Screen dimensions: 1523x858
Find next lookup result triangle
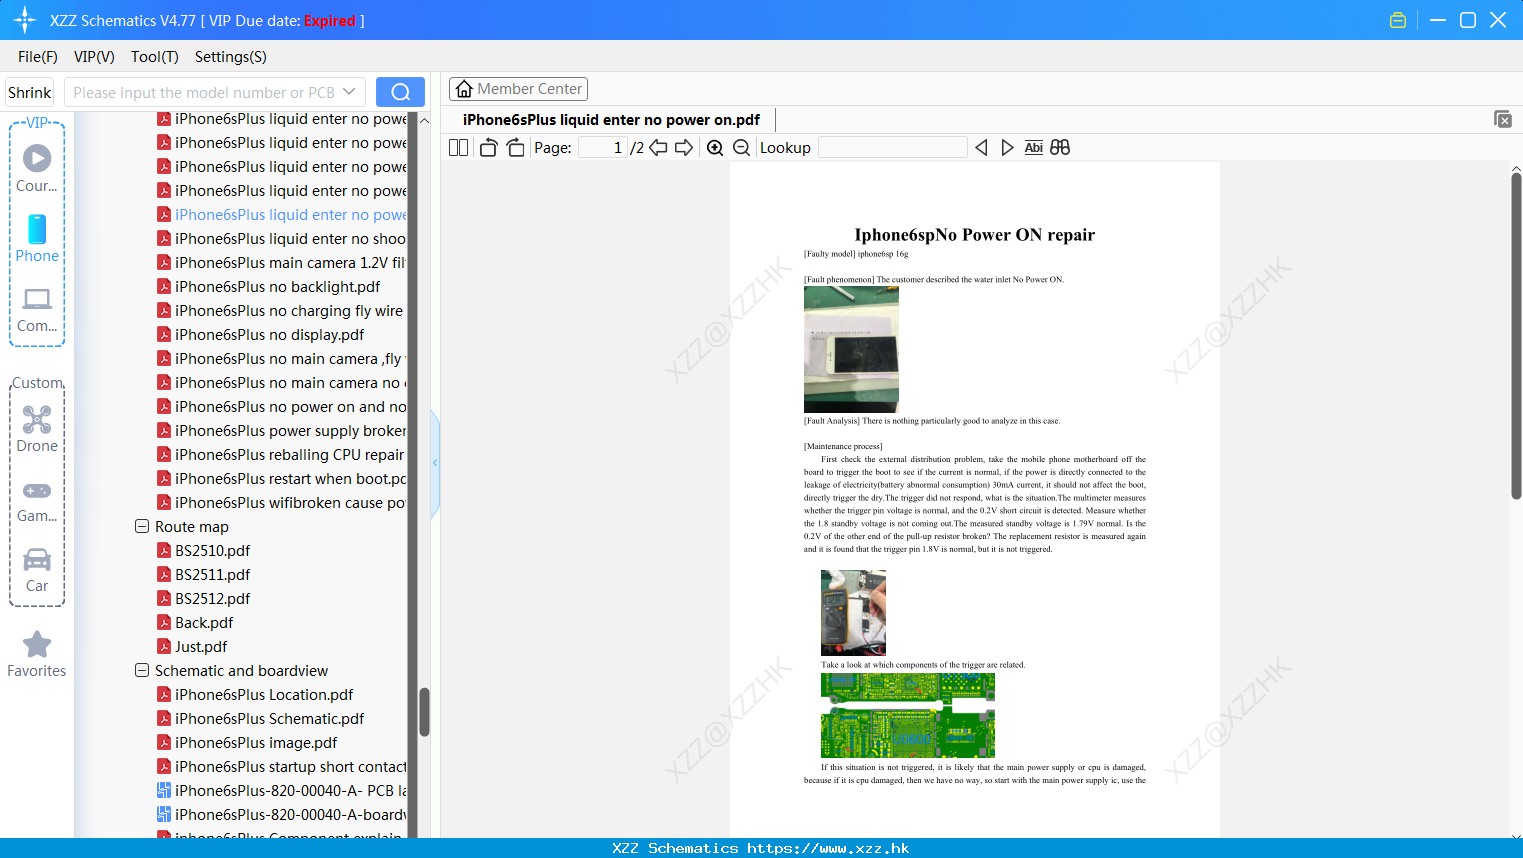click(x=1007, y=148)
